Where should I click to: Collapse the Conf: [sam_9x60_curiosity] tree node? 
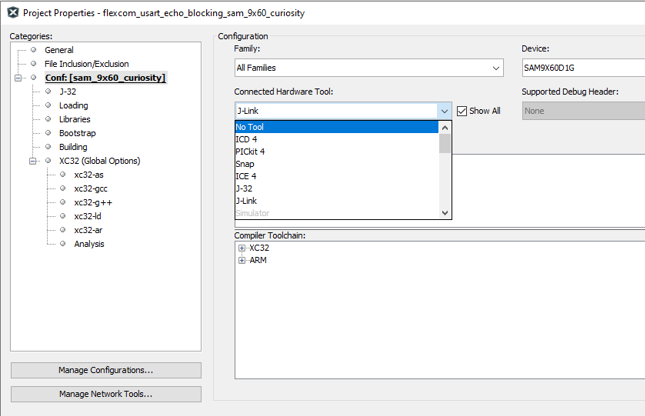click(18, 78)
